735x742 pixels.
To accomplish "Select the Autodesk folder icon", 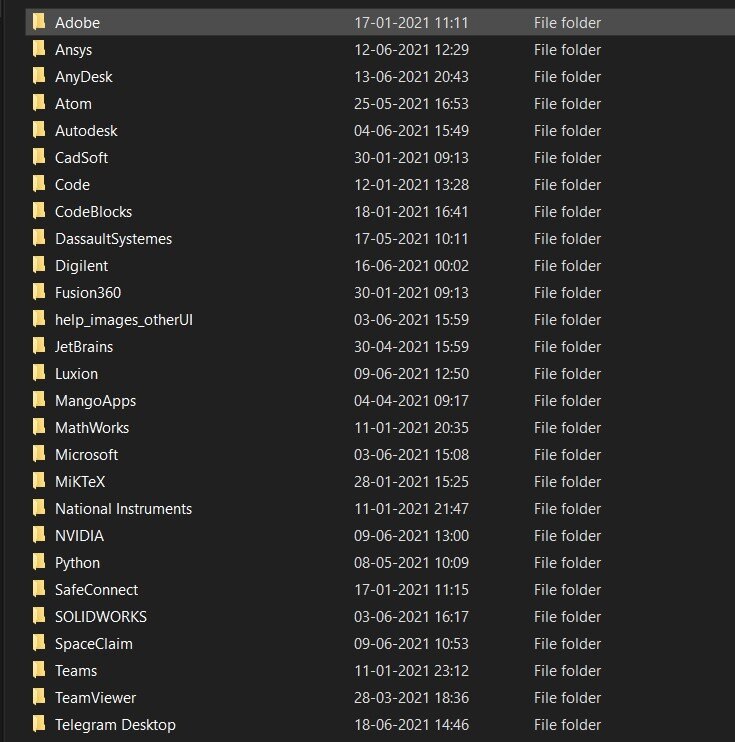I will (x=39, y=130).
